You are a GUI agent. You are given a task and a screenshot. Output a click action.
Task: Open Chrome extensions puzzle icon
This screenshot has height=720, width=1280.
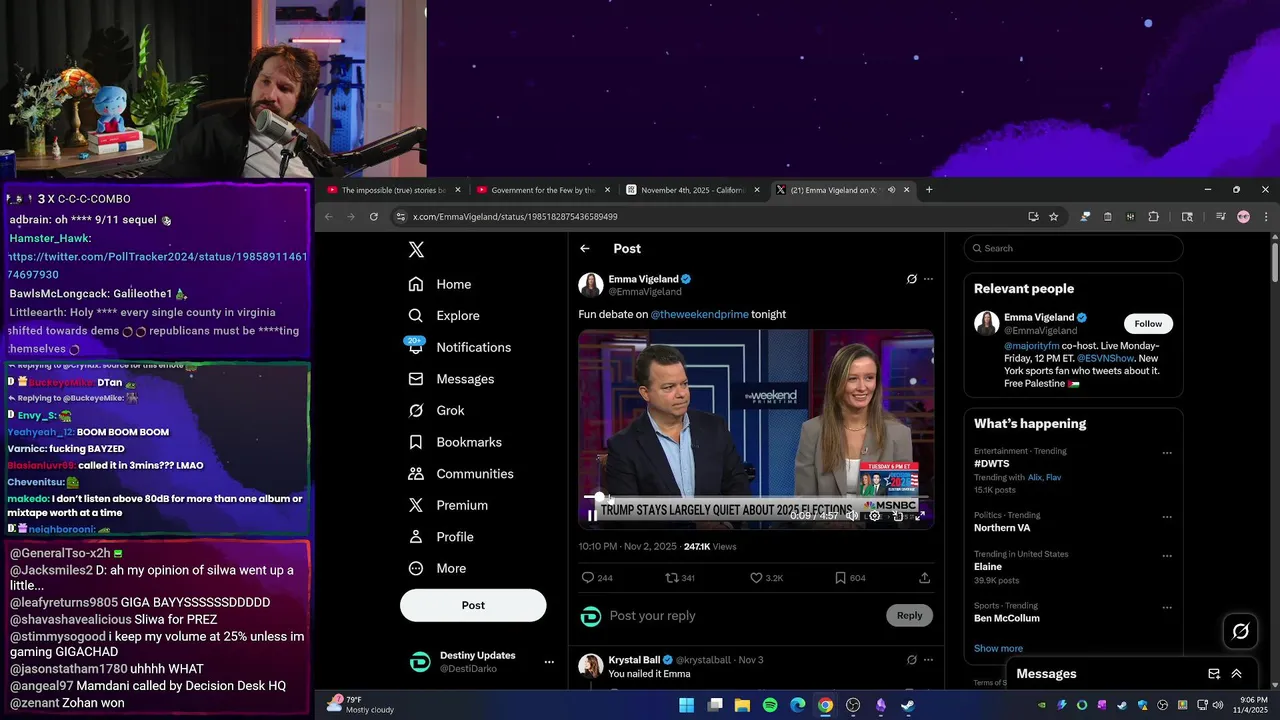[1153, 217]
